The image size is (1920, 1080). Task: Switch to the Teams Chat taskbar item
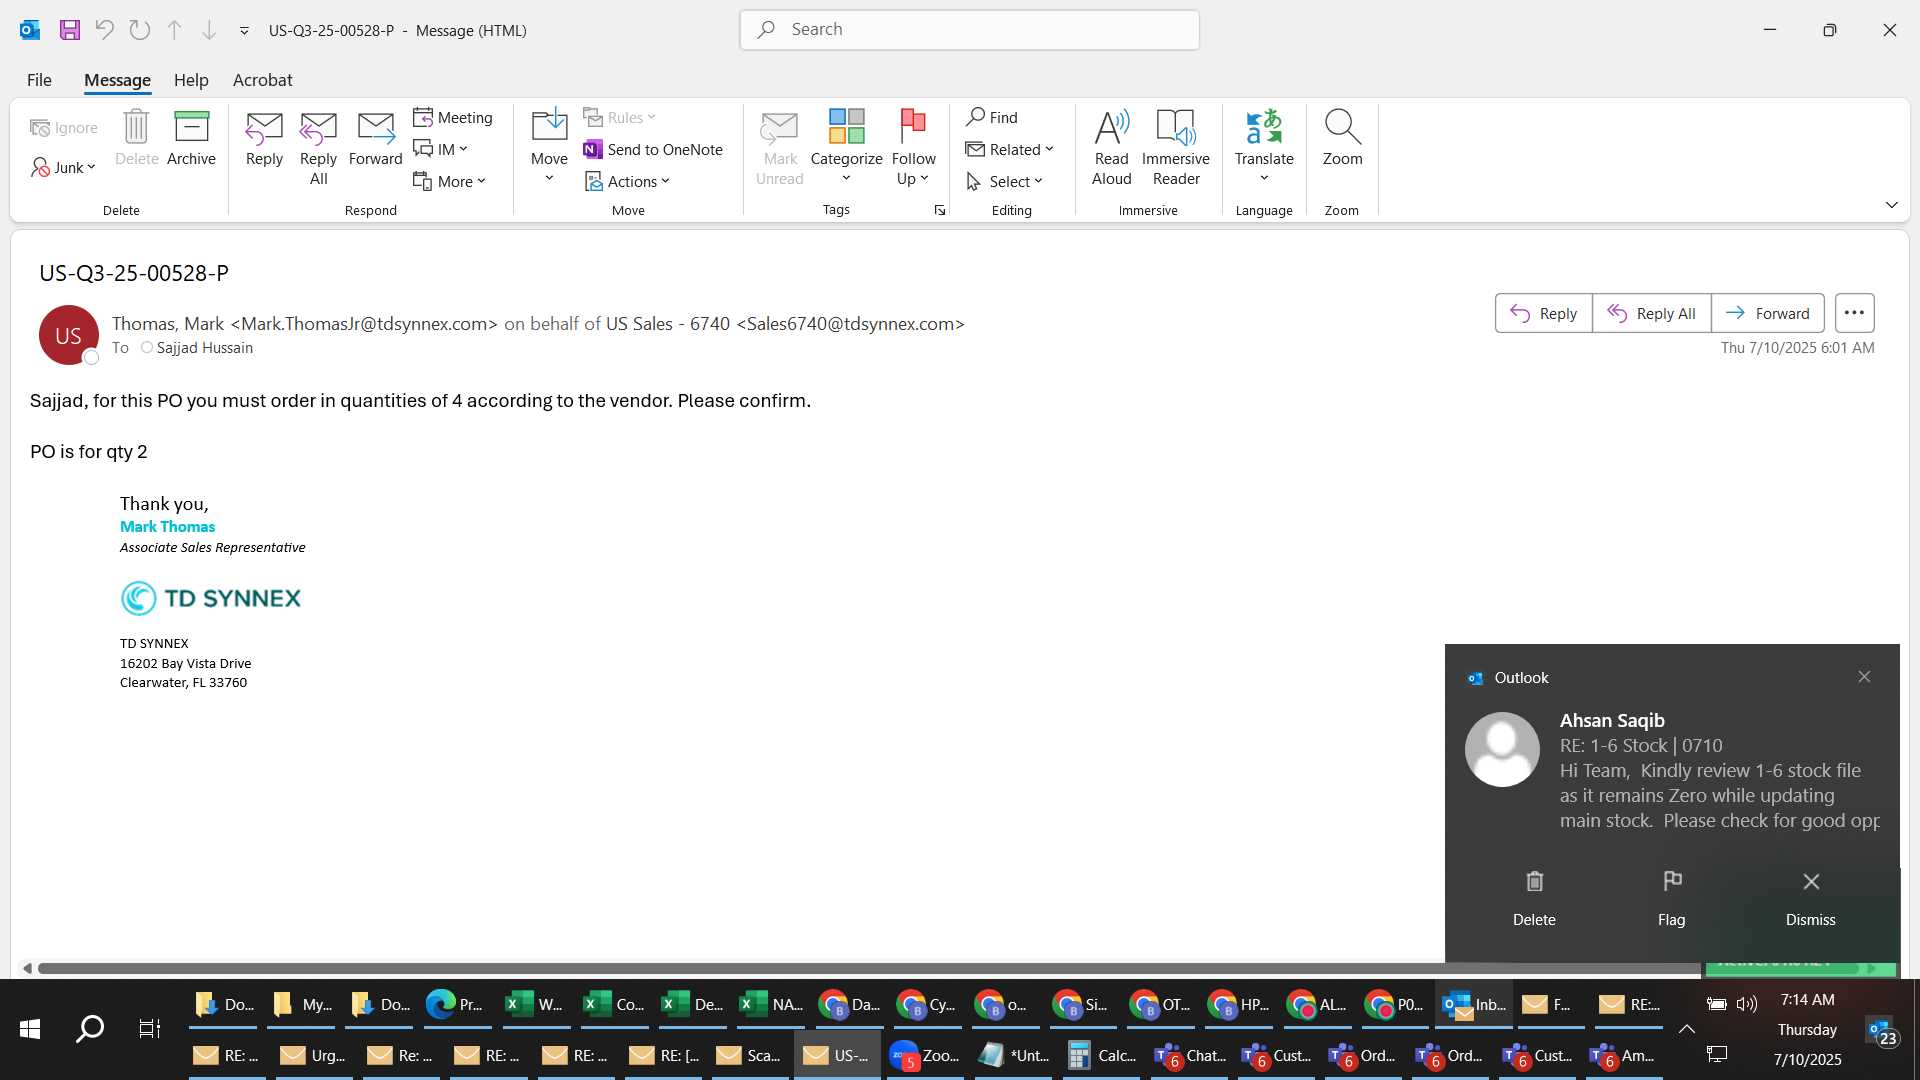click(1190, 1056)
